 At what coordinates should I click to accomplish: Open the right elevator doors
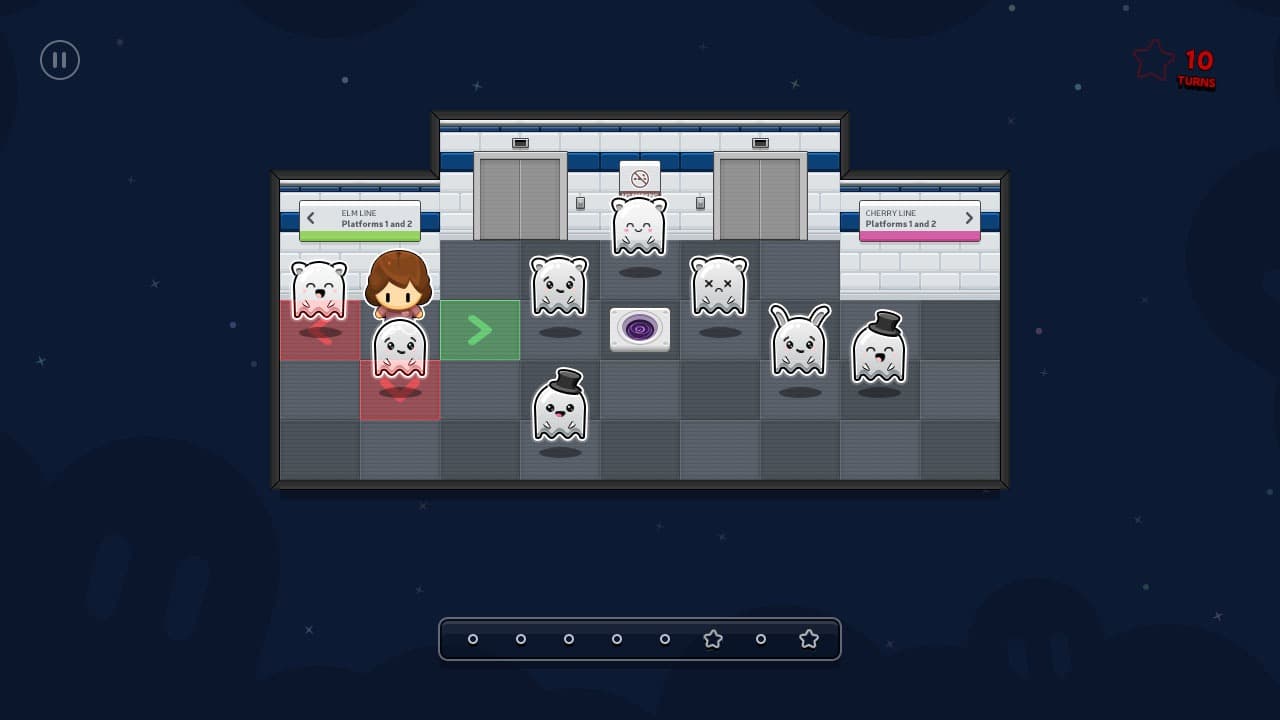pos(760,197)
